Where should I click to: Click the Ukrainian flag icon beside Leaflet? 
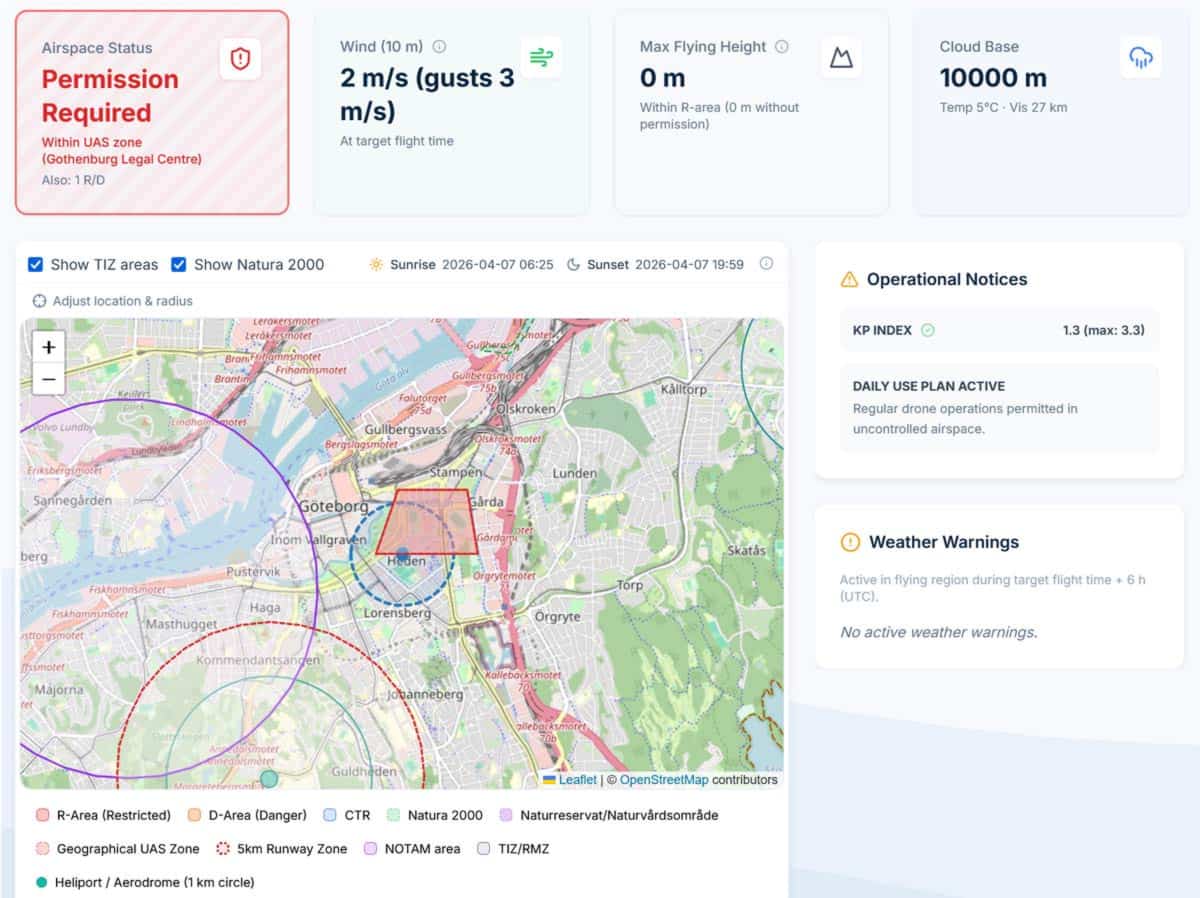549,780
